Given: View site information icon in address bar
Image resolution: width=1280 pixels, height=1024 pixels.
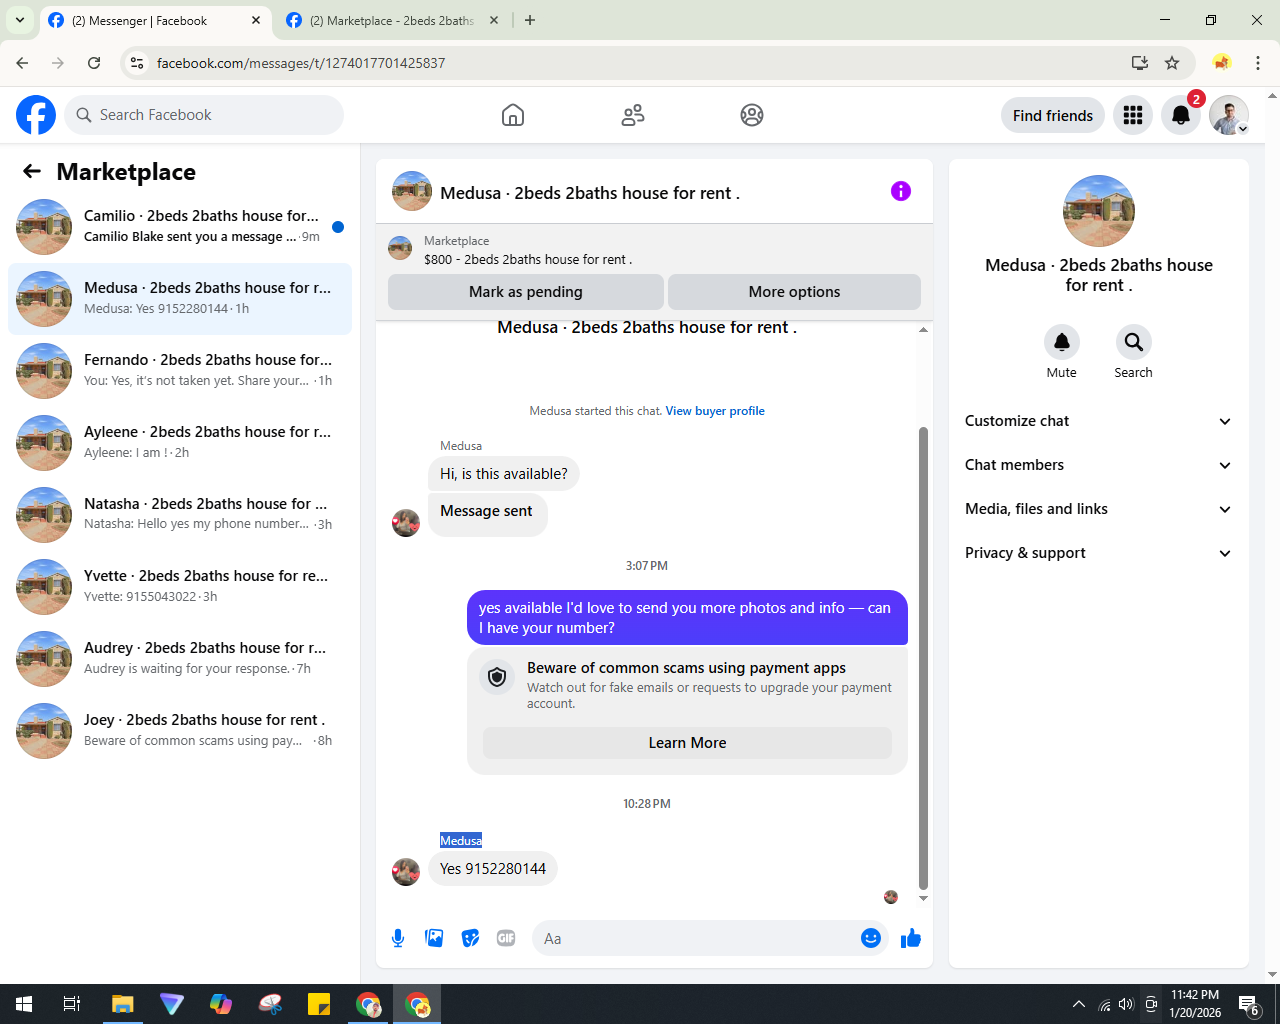Looking at the screenshot, I should (137, 63).
